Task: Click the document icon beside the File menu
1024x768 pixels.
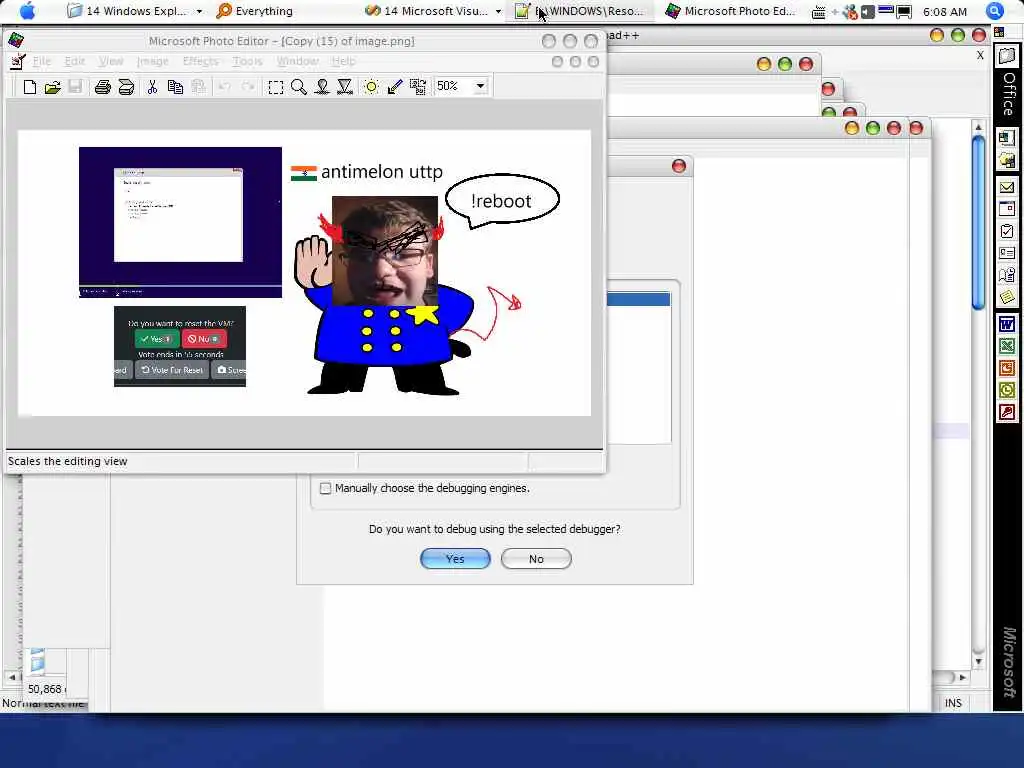Action: (18, 61)
